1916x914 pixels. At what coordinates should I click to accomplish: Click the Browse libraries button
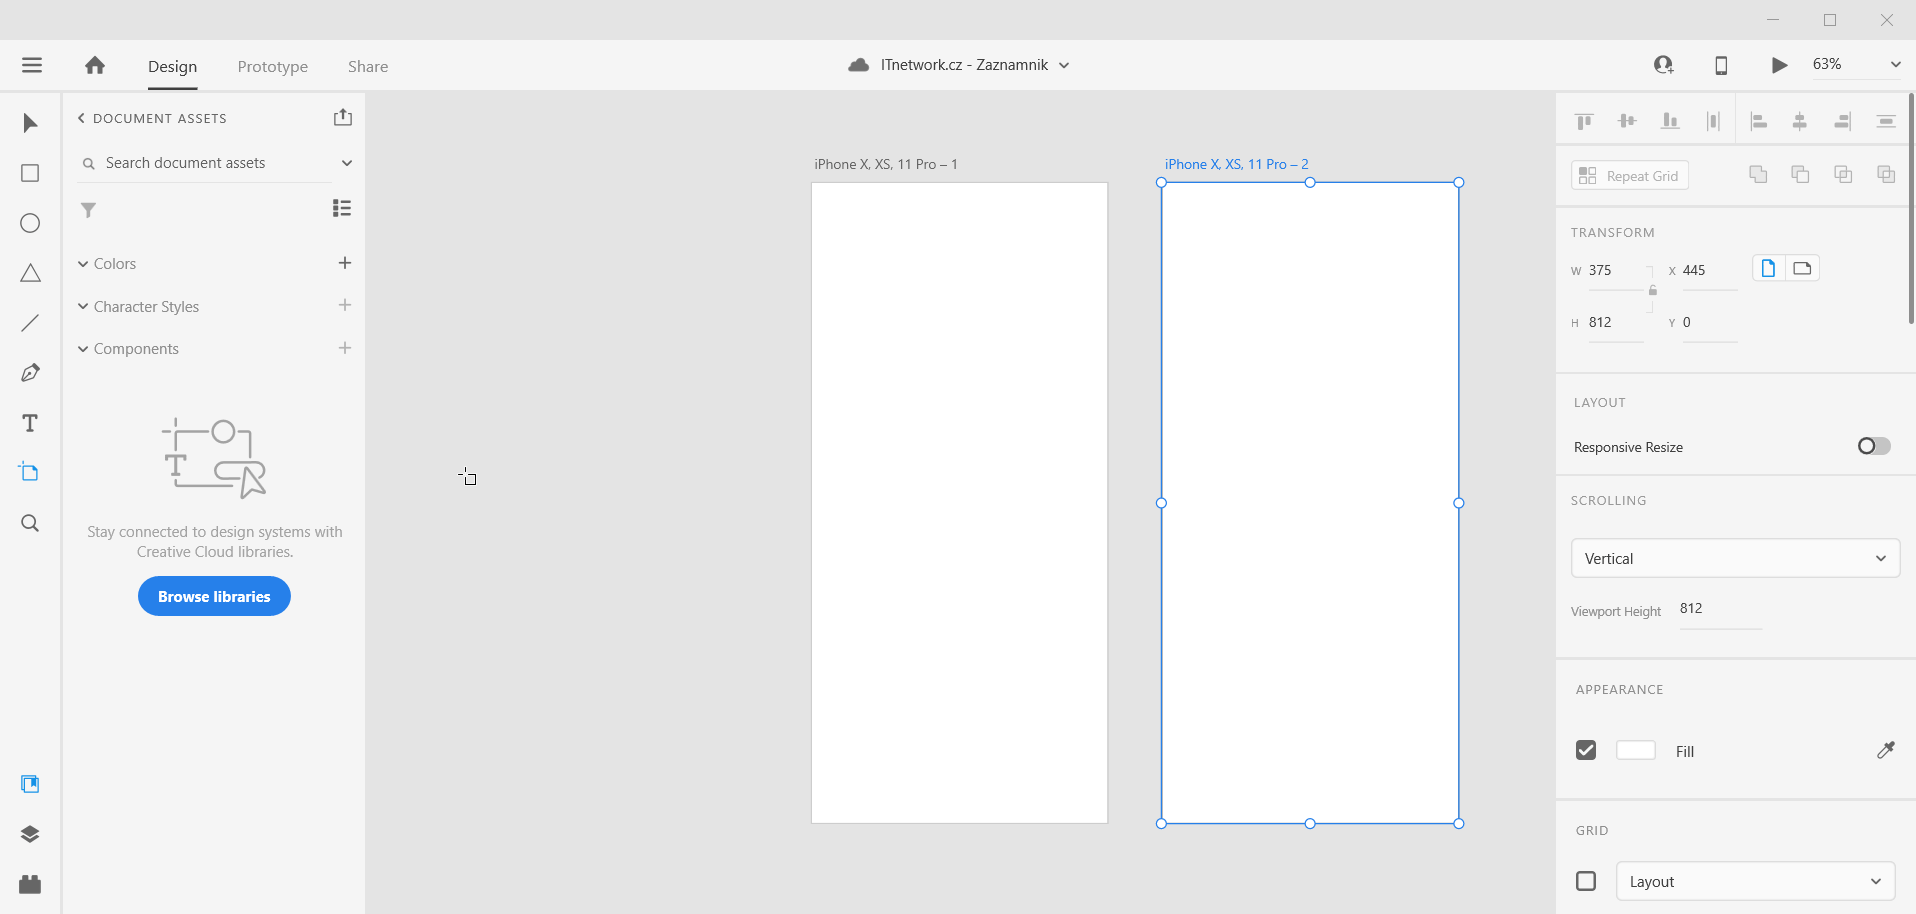click(213, 596)
